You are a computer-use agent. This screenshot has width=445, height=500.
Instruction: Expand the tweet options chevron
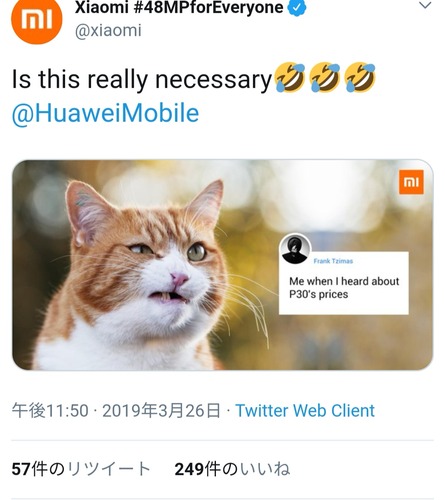(x=425, y=5)
